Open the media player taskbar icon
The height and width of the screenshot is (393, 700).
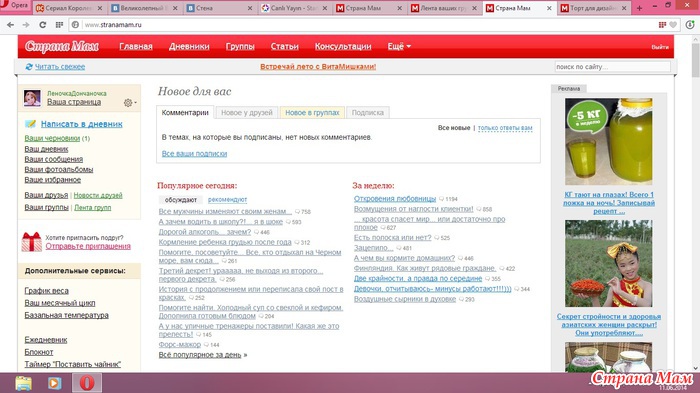[x=55, y=383]
